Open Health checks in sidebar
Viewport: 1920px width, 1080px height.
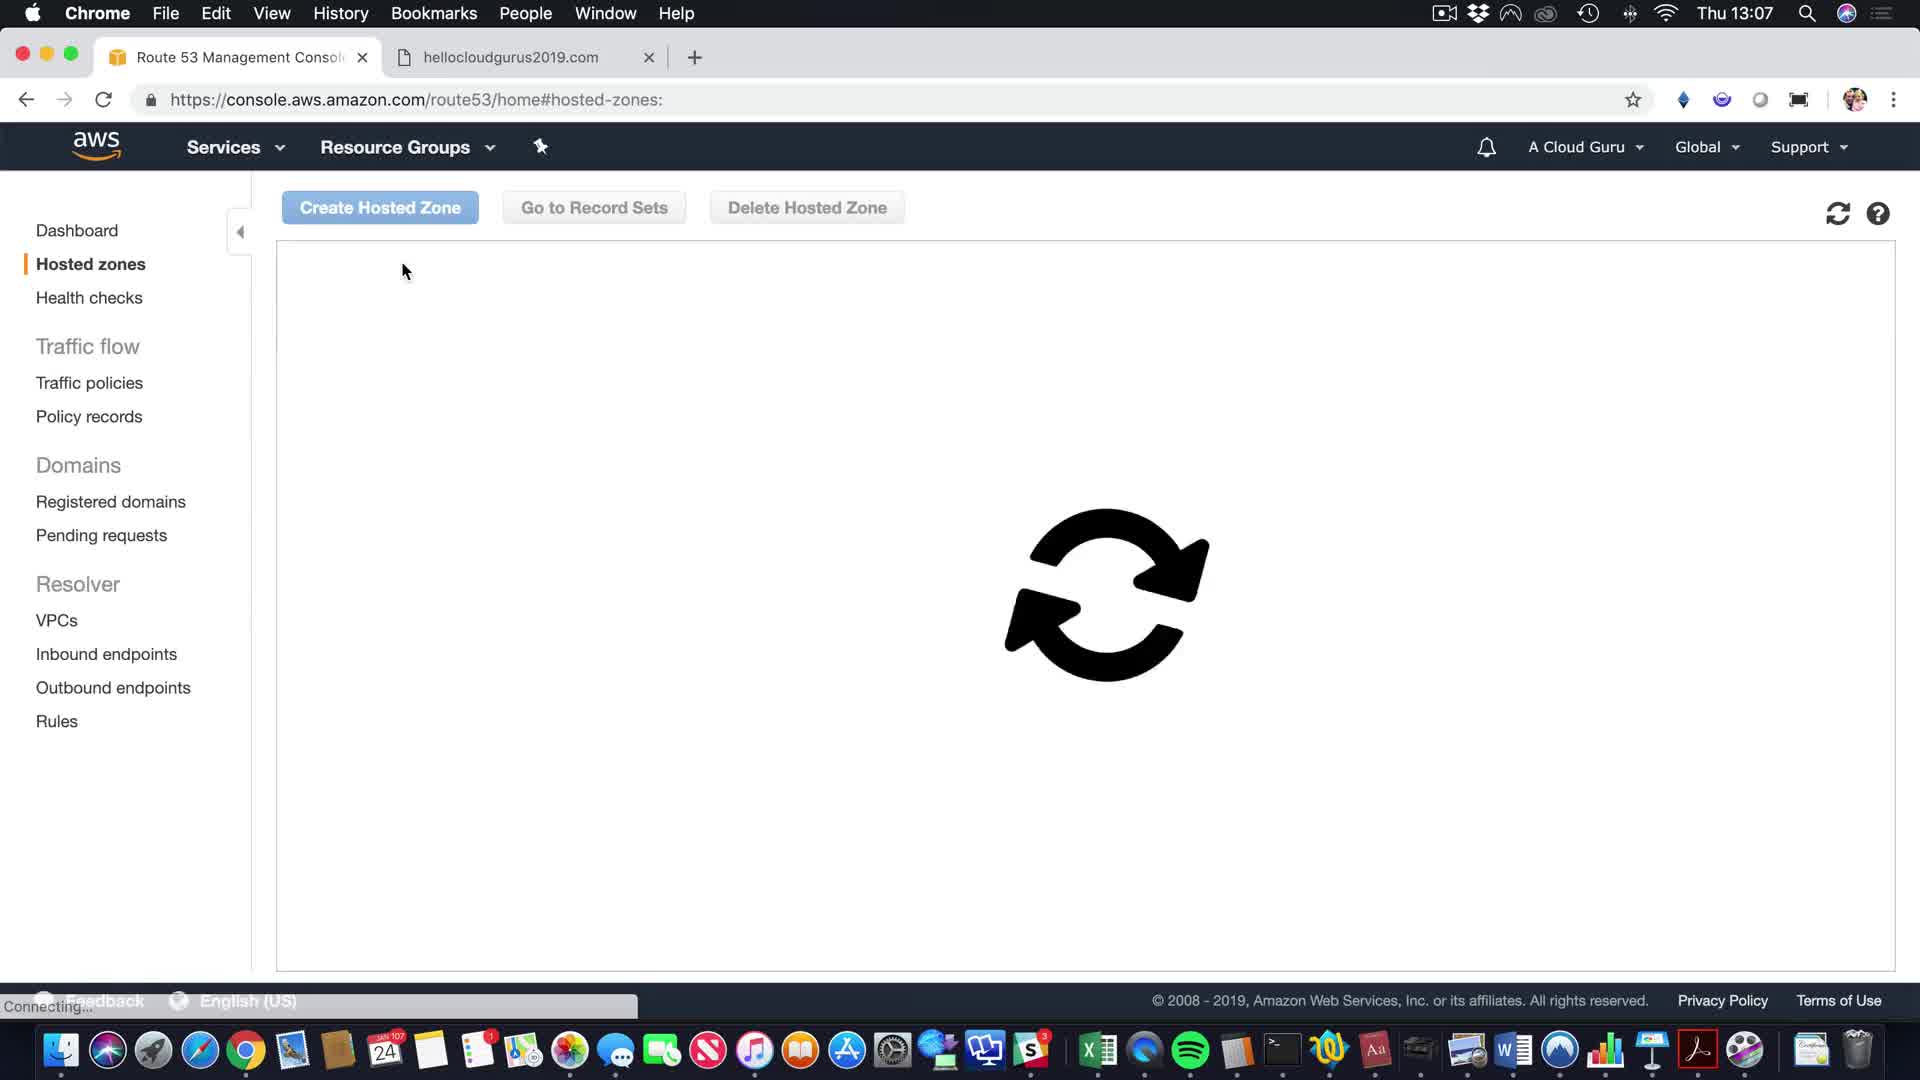tap(89, 298)
